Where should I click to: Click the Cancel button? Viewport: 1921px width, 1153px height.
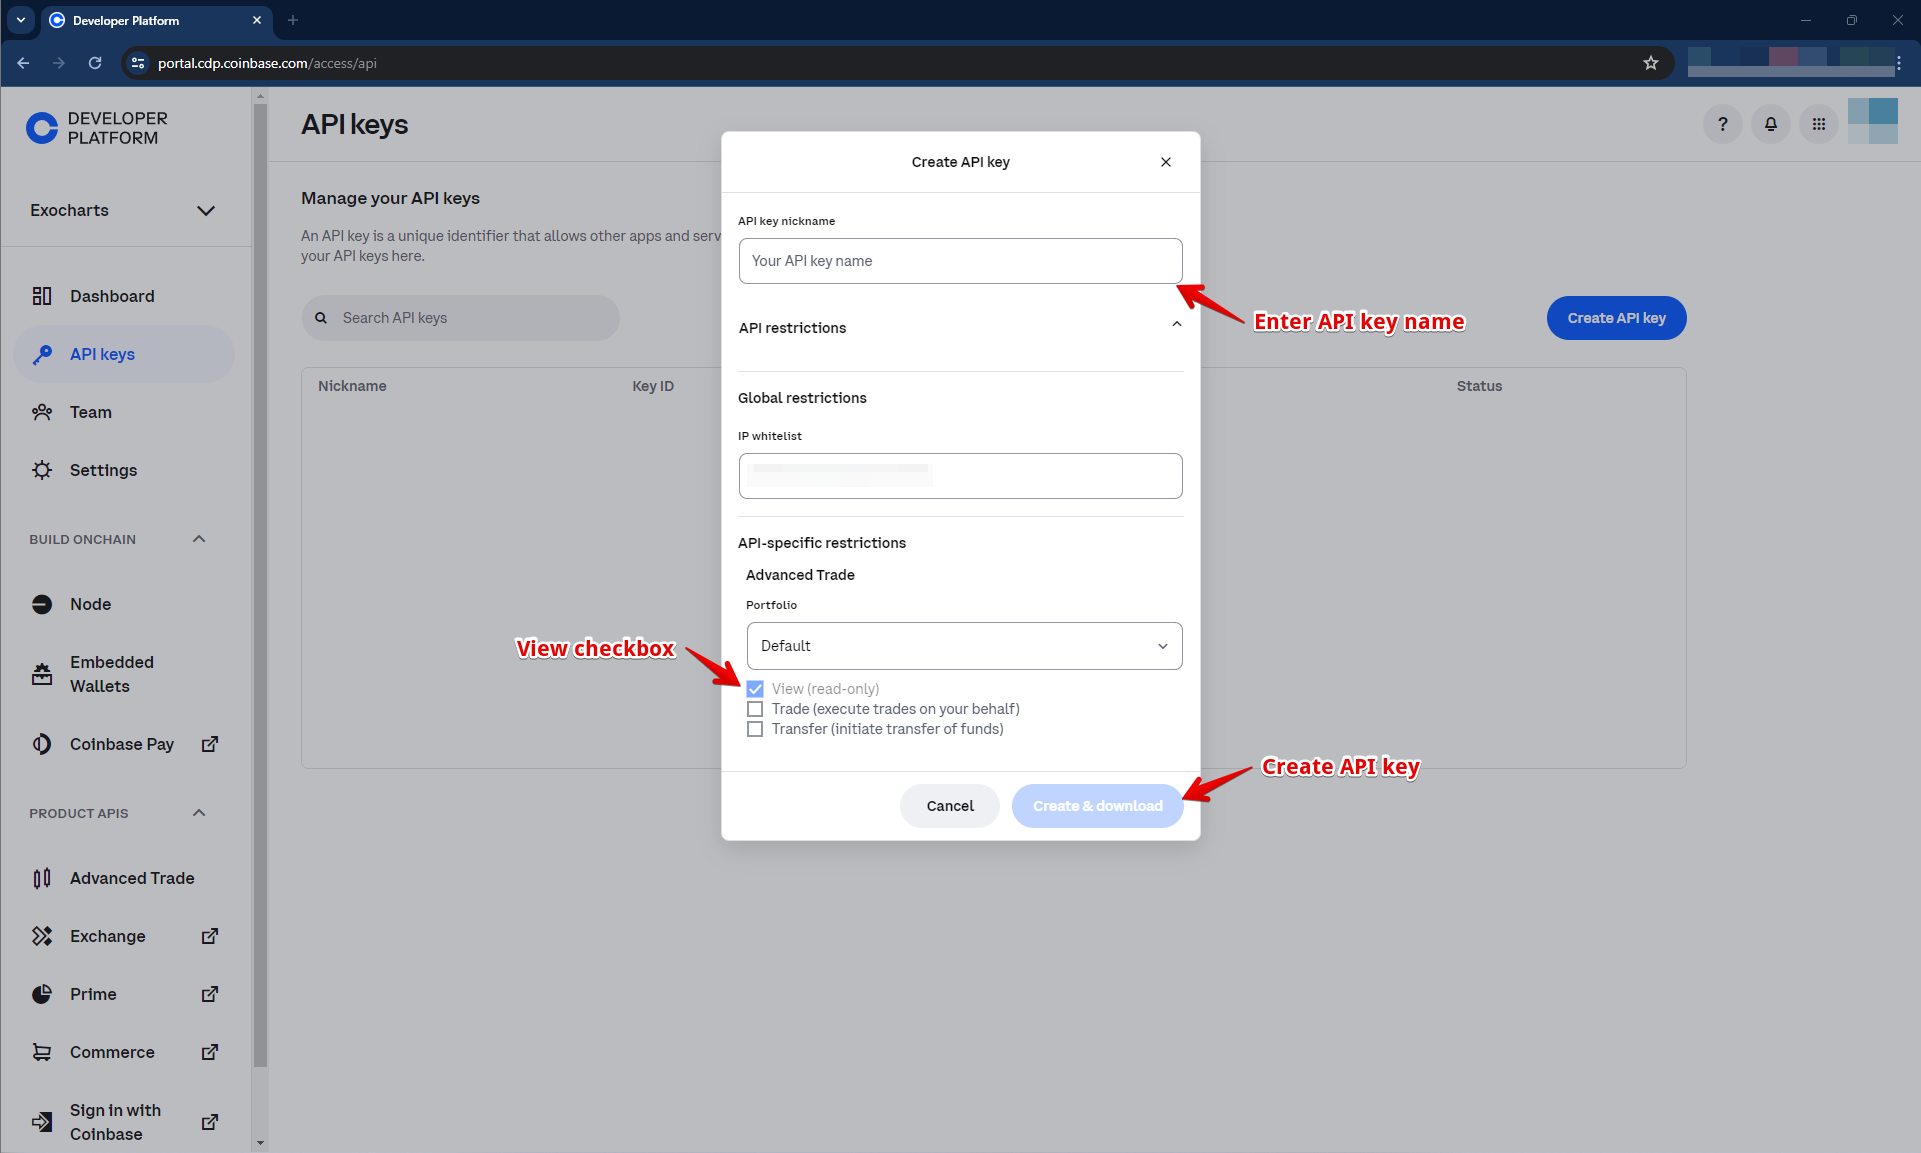click(x=950, y=806)
